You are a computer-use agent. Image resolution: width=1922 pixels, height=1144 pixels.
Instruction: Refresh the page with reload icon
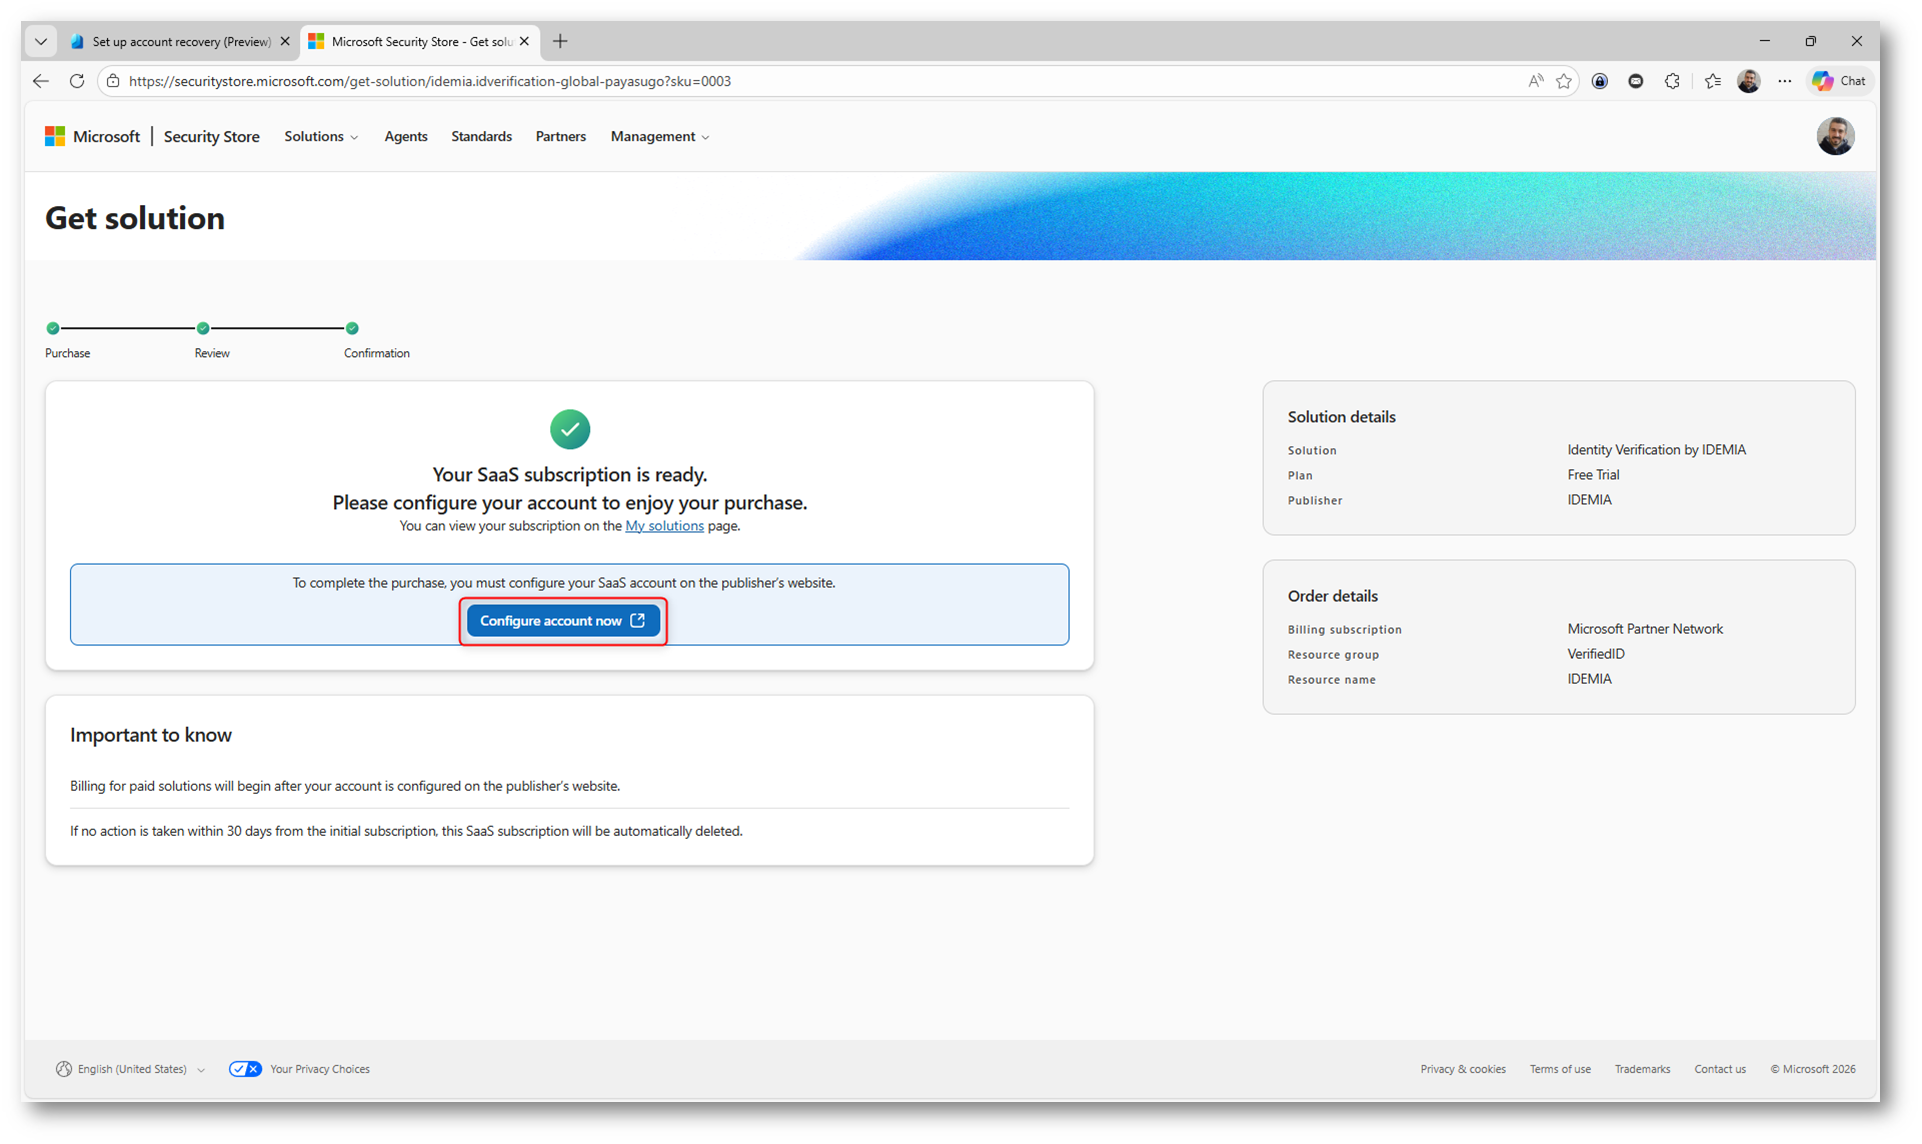coord(77,81)
